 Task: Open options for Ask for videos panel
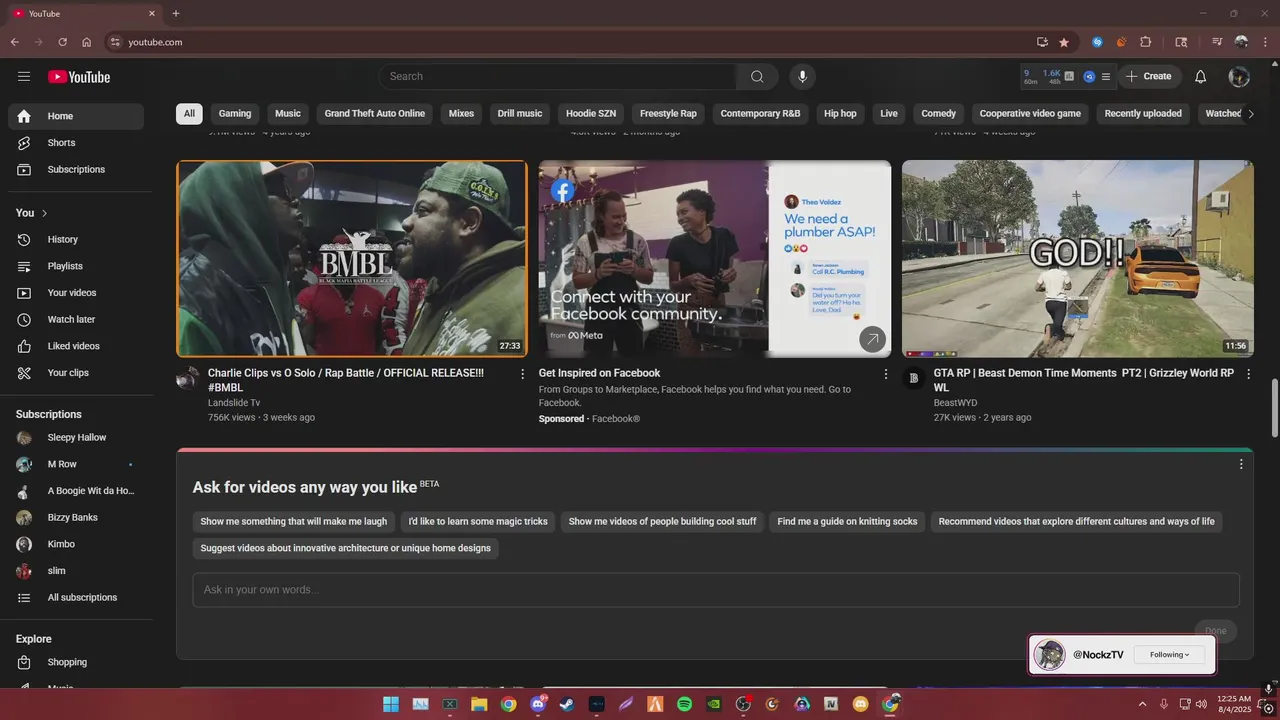[1241, 464]
